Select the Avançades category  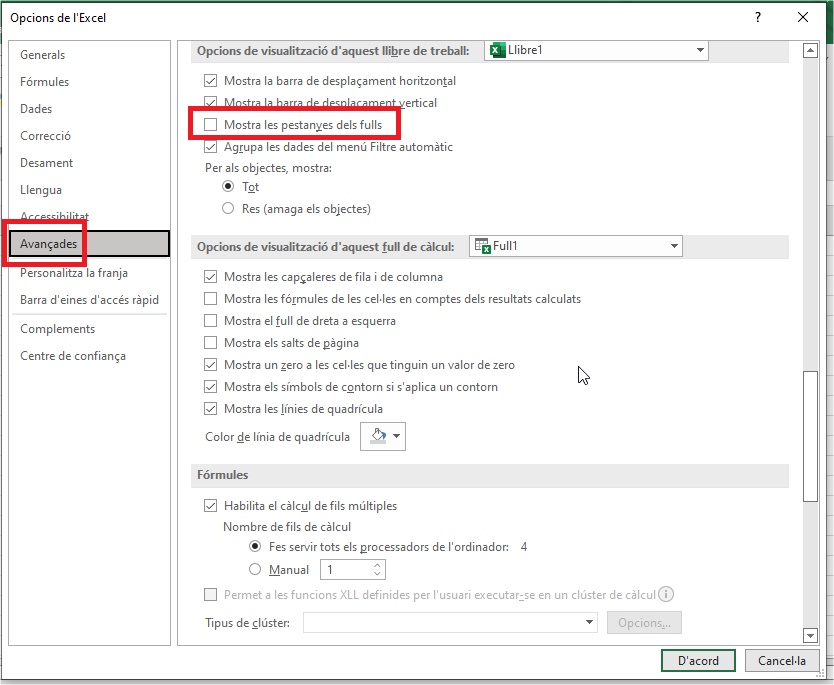89,244
